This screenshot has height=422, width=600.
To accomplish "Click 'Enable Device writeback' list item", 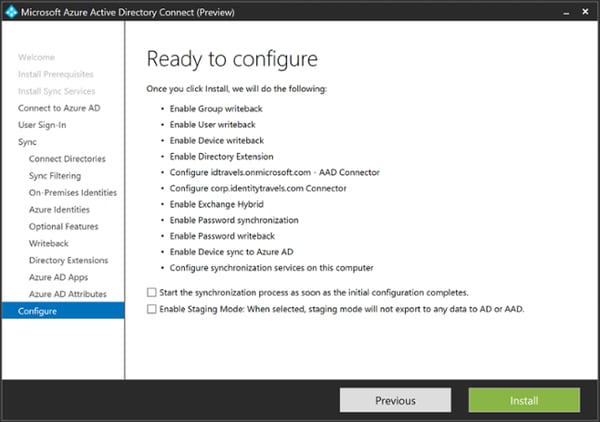I will tap(217, 140).
